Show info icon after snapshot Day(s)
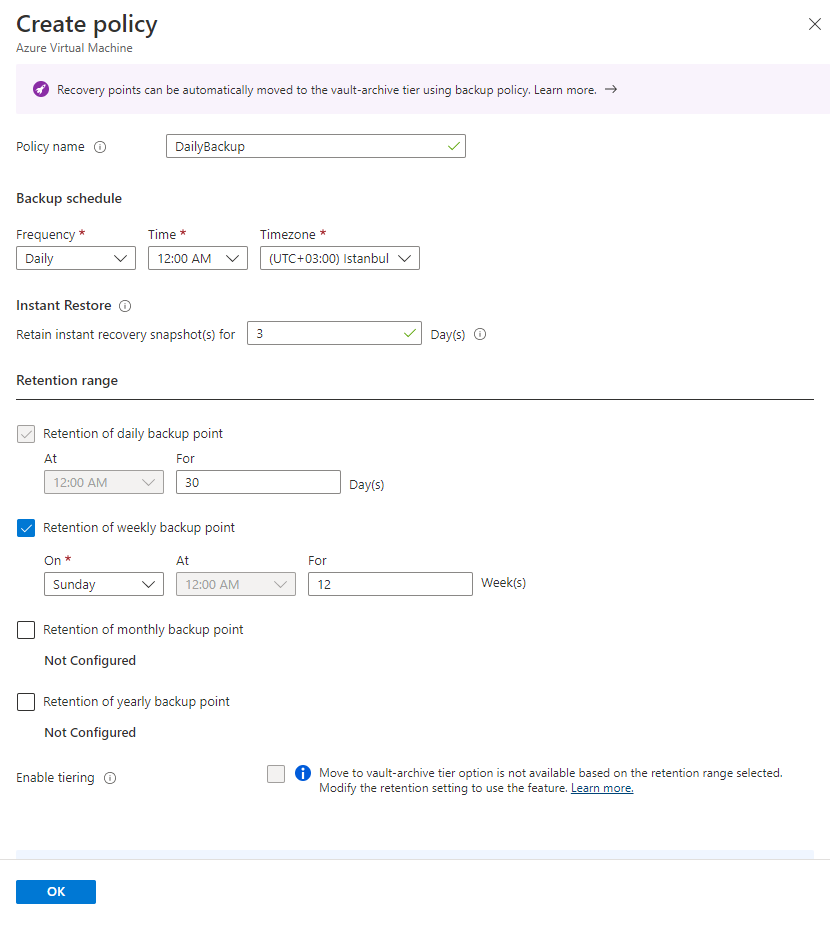This screenshot has height=926, width=830. click(480, 334)
